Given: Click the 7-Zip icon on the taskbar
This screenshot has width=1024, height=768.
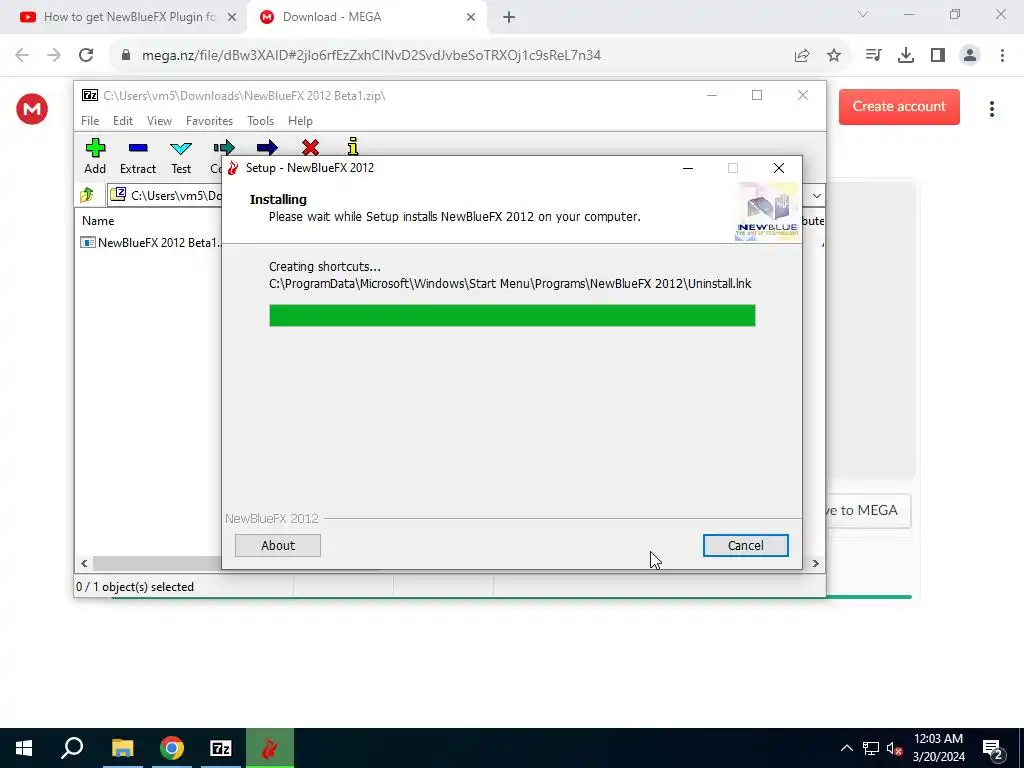Looking at the screenshot, I should coord(221,748).
